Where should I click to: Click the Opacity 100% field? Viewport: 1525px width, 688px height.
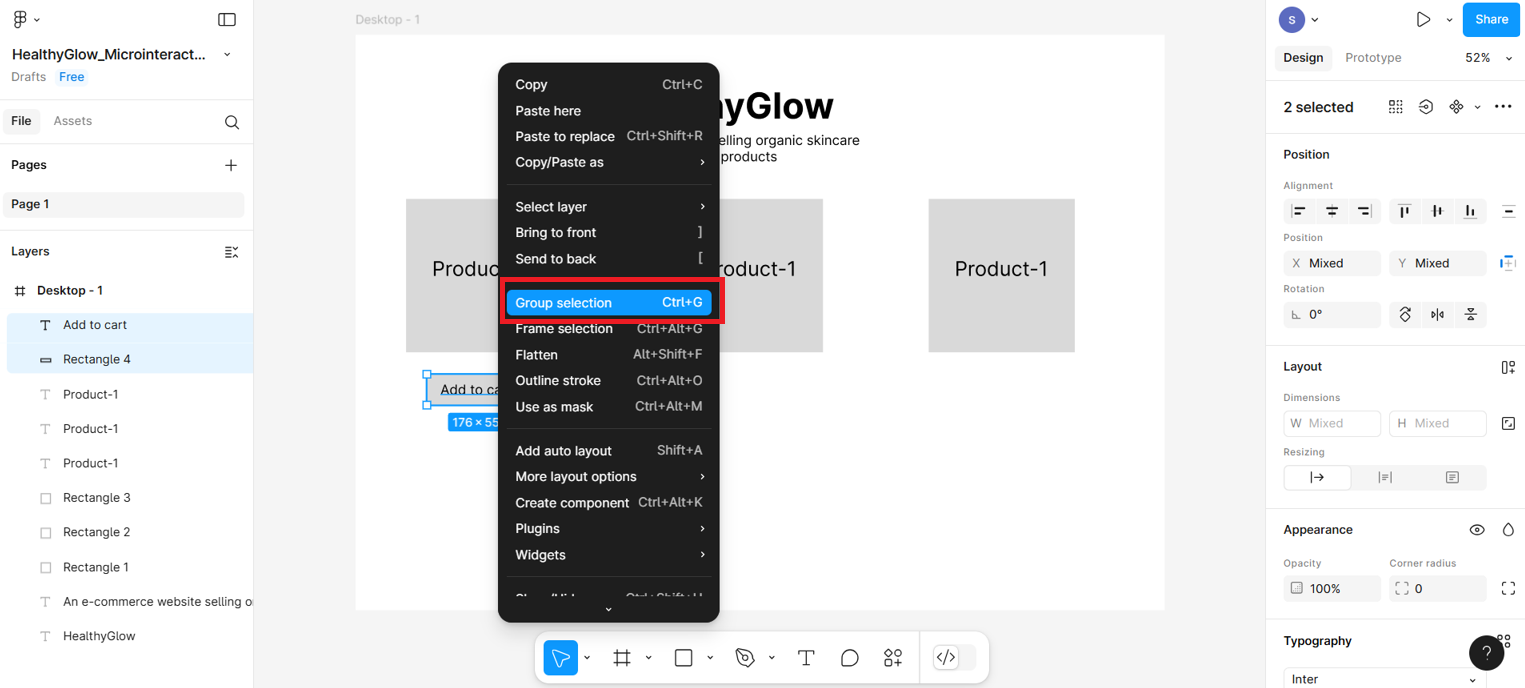coord(1332,589)
